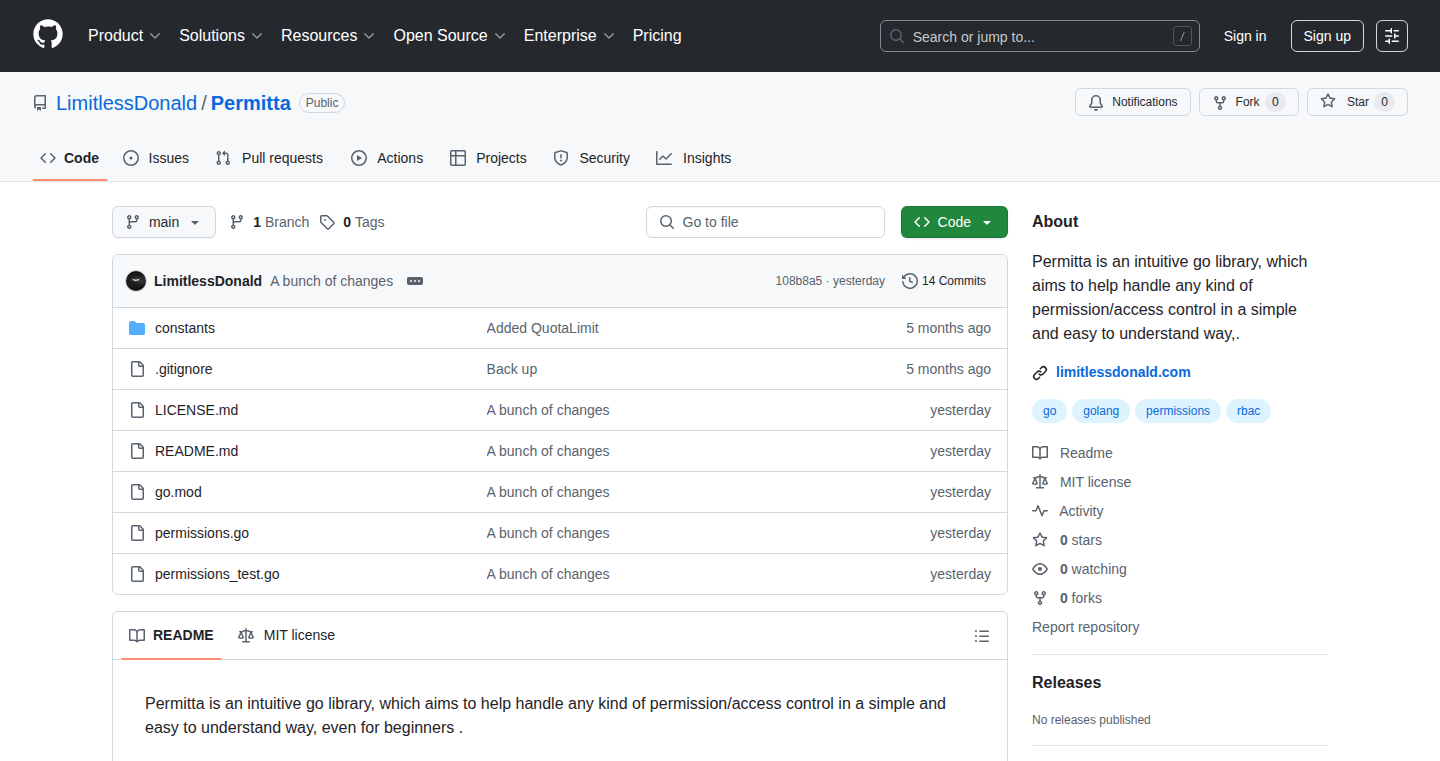This screenshot has width=1440, height=761.
Task: Expand the Enterprise menu
Action: (x=569, y=36)
